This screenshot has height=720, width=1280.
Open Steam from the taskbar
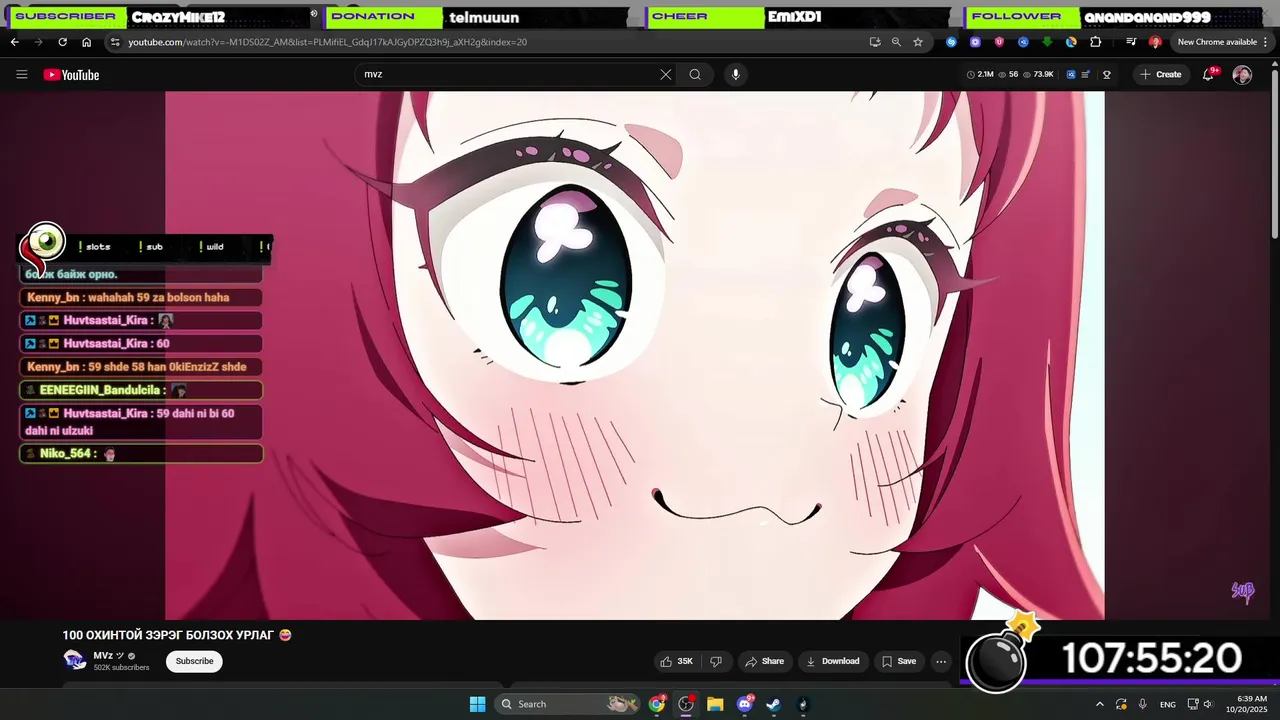pyautogui.click(x=774, y=704)
